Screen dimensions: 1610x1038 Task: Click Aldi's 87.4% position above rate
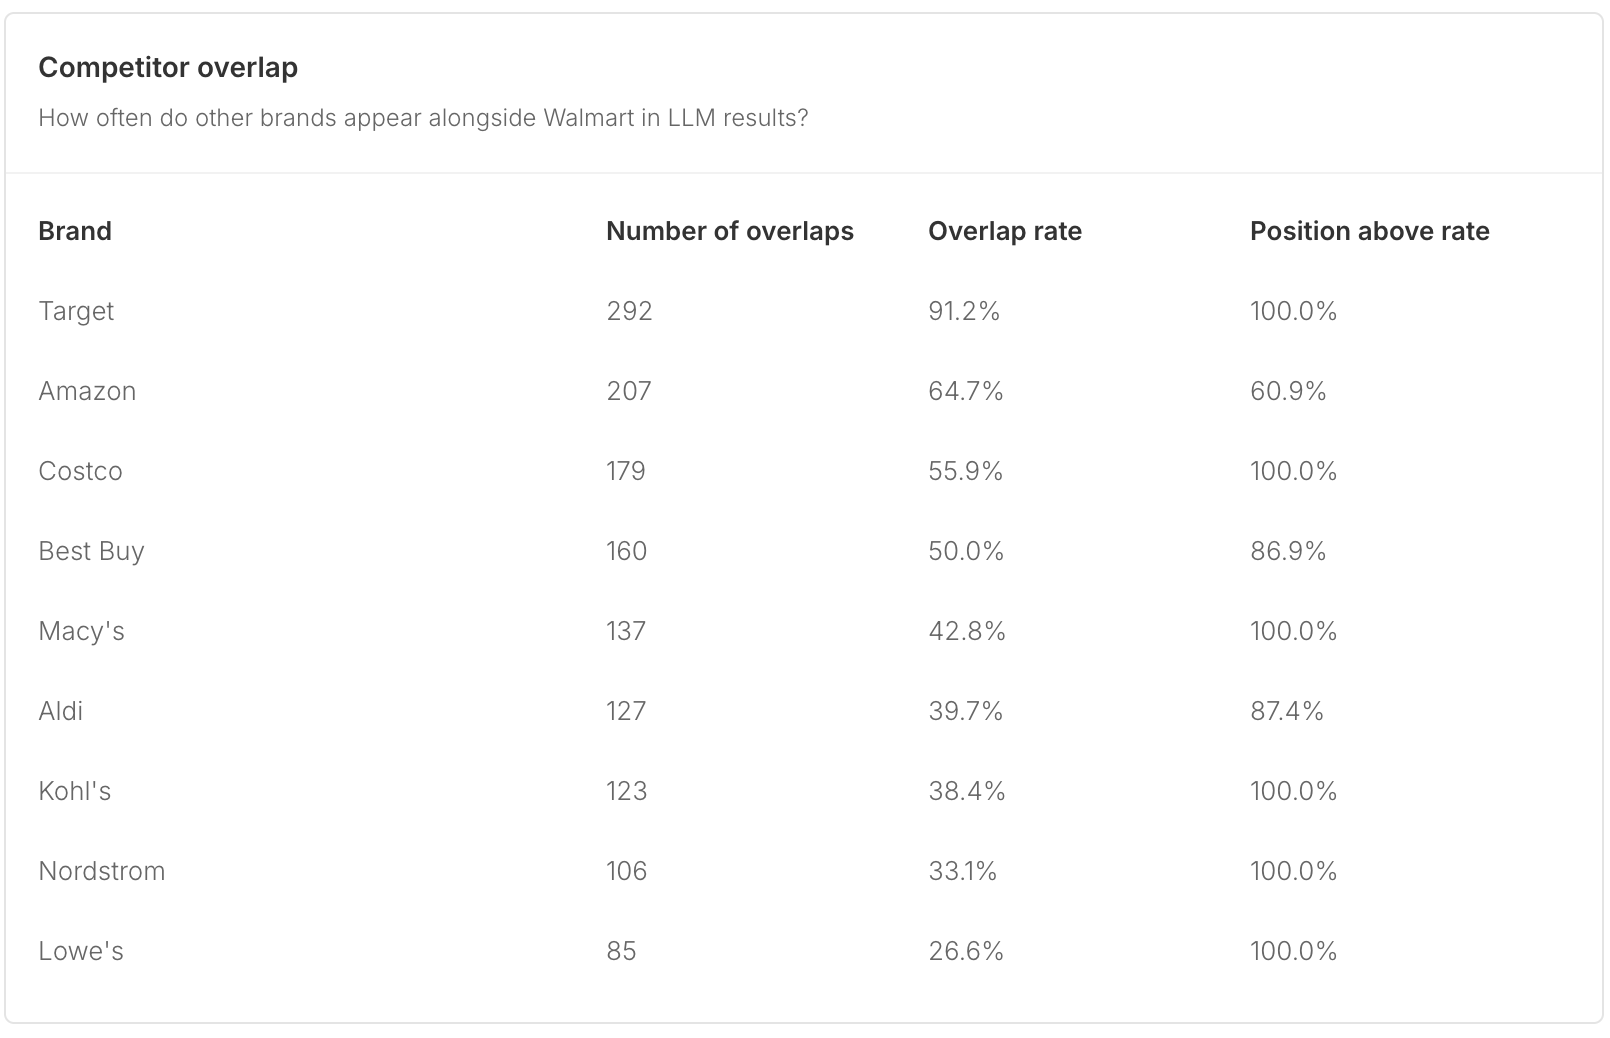1287,711
